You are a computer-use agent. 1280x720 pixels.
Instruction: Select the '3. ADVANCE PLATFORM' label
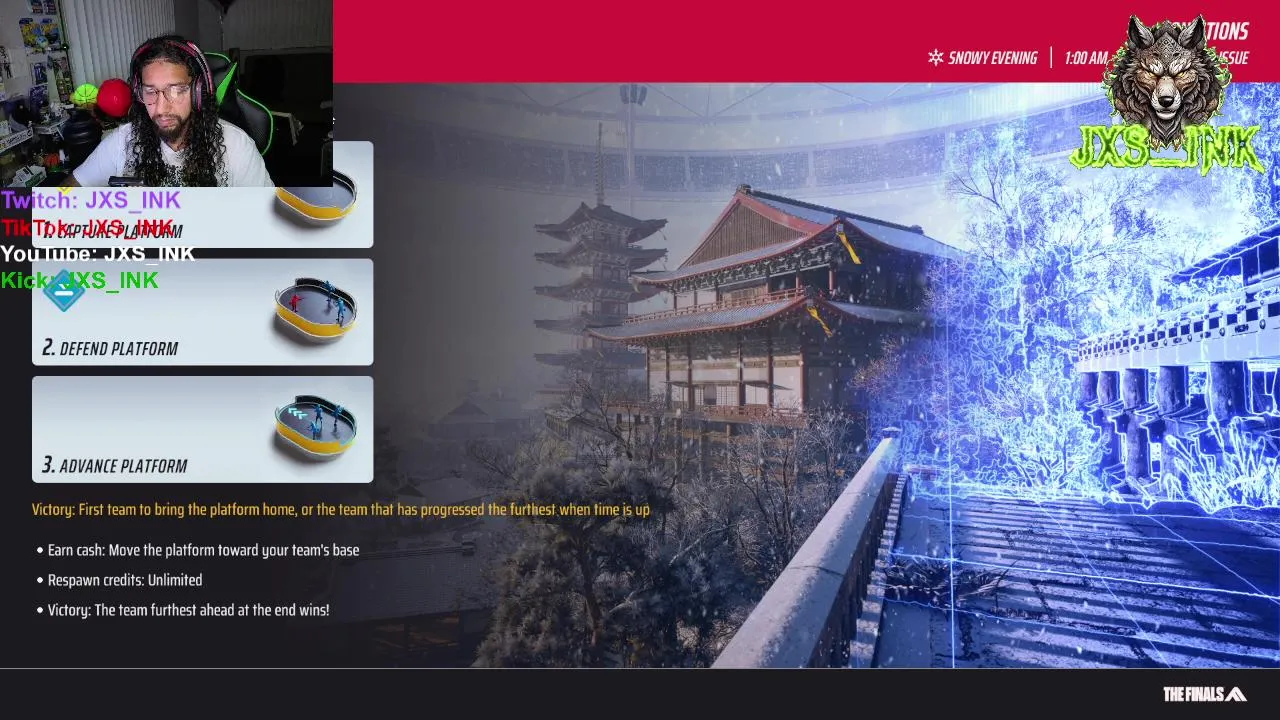point(114,465)
